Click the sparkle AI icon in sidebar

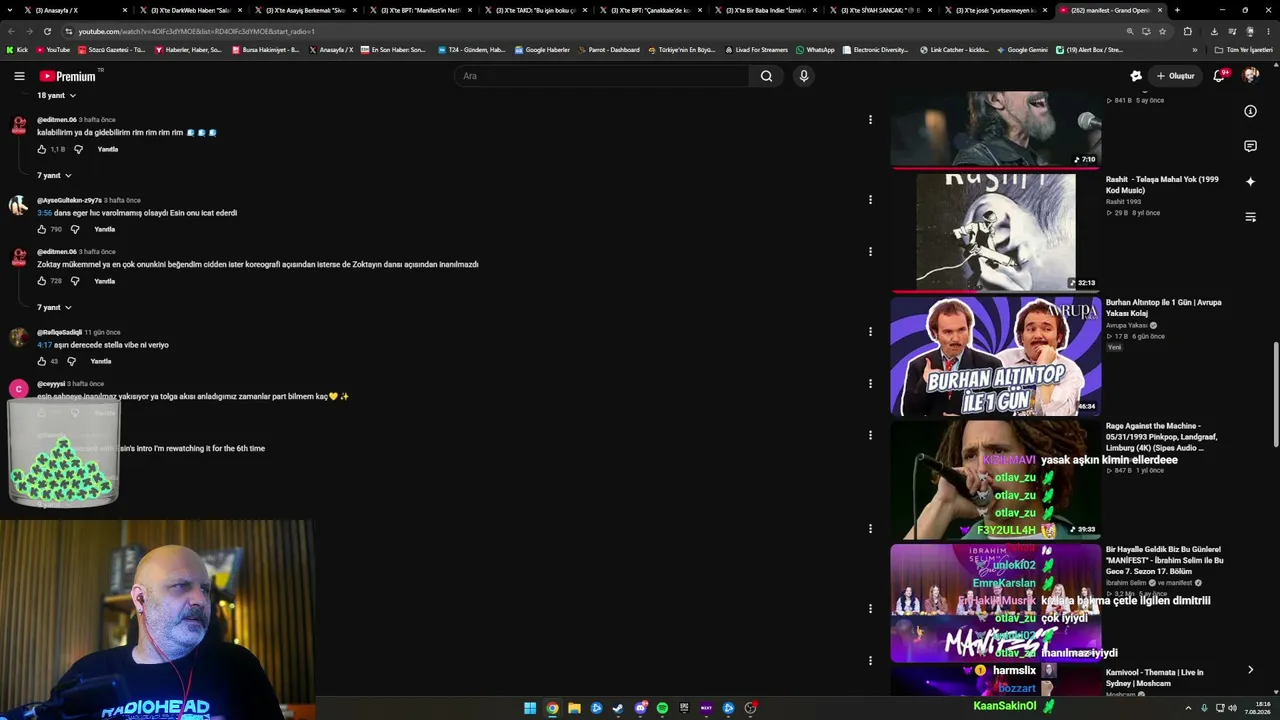1250,181
